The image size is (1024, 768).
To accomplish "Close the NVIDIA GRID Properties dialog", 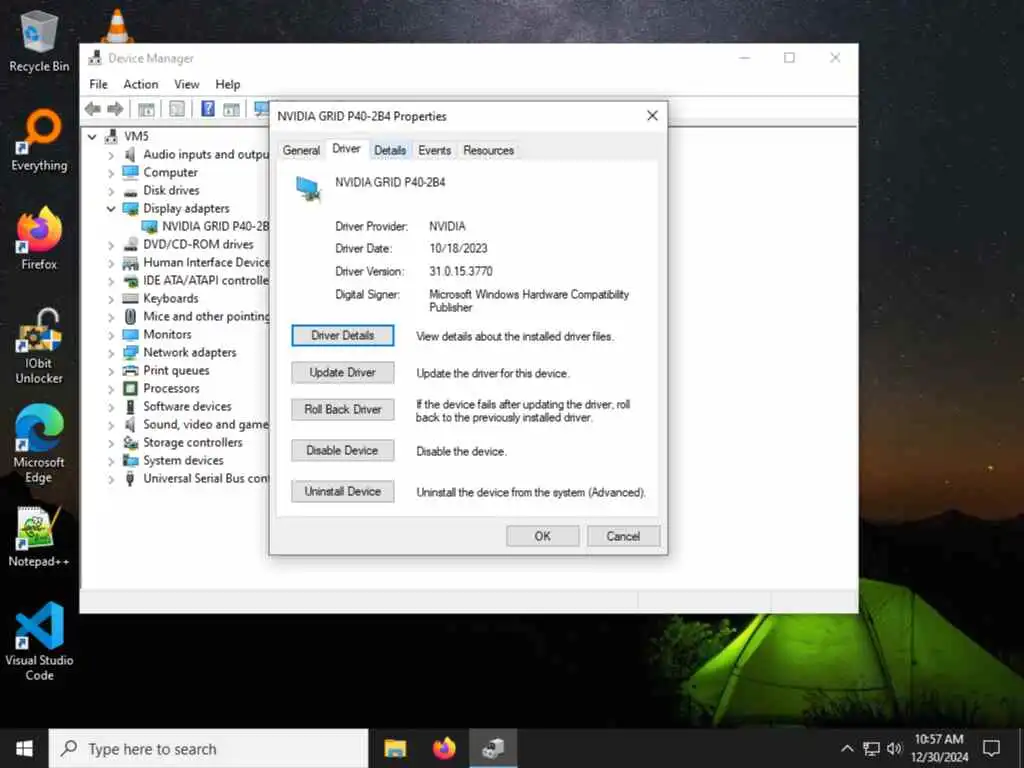I will tap(652, 116).
